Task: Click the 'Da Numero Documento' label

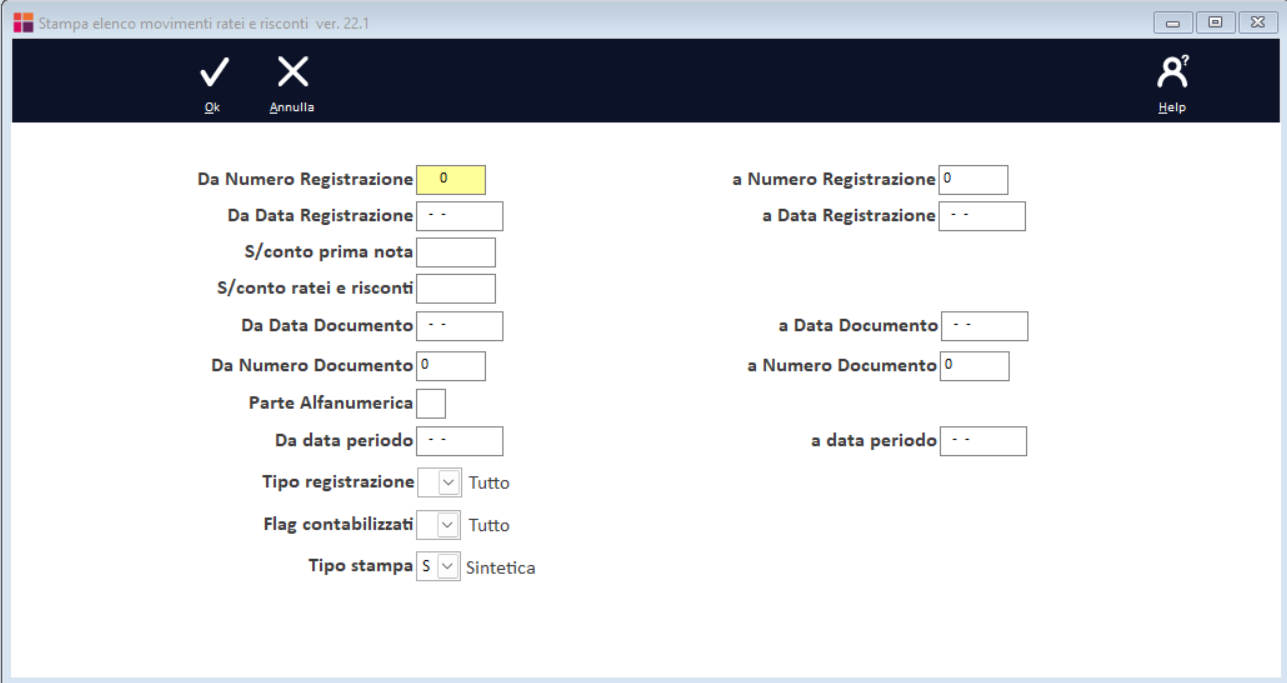Action: (x=312, y=365)
